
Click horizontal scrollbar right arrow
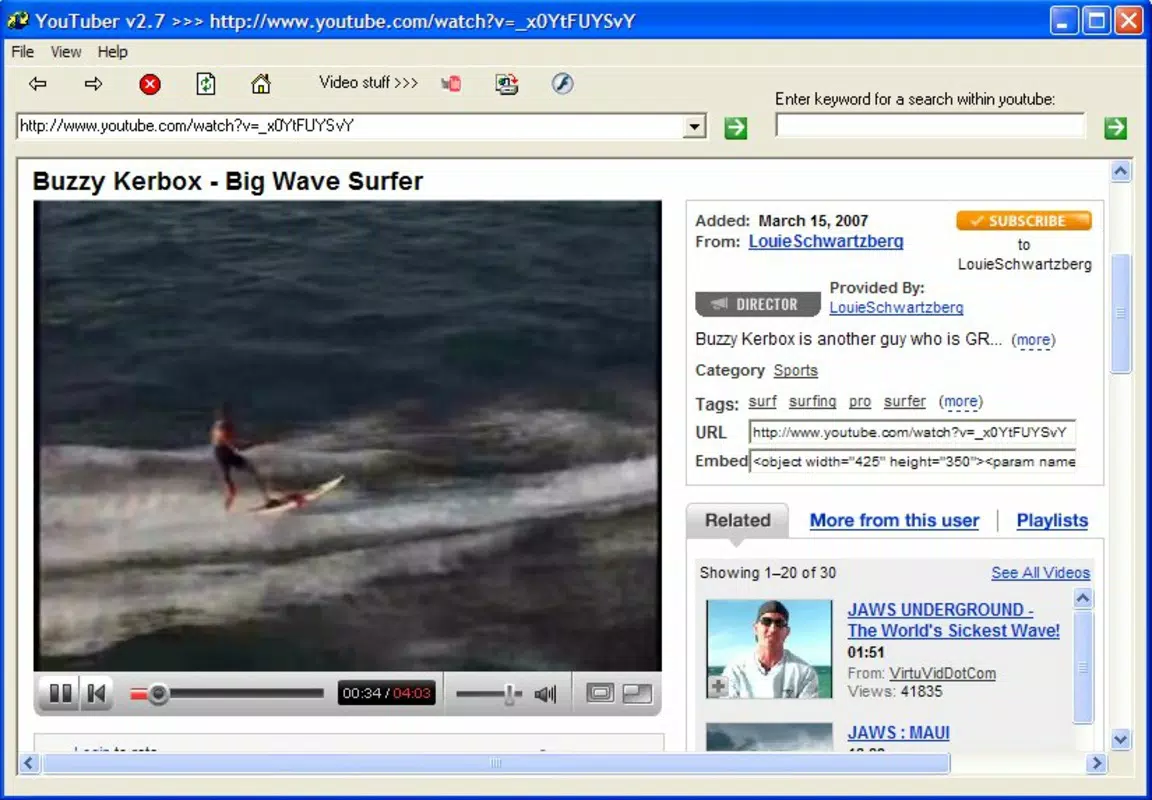coord(1096,763)
